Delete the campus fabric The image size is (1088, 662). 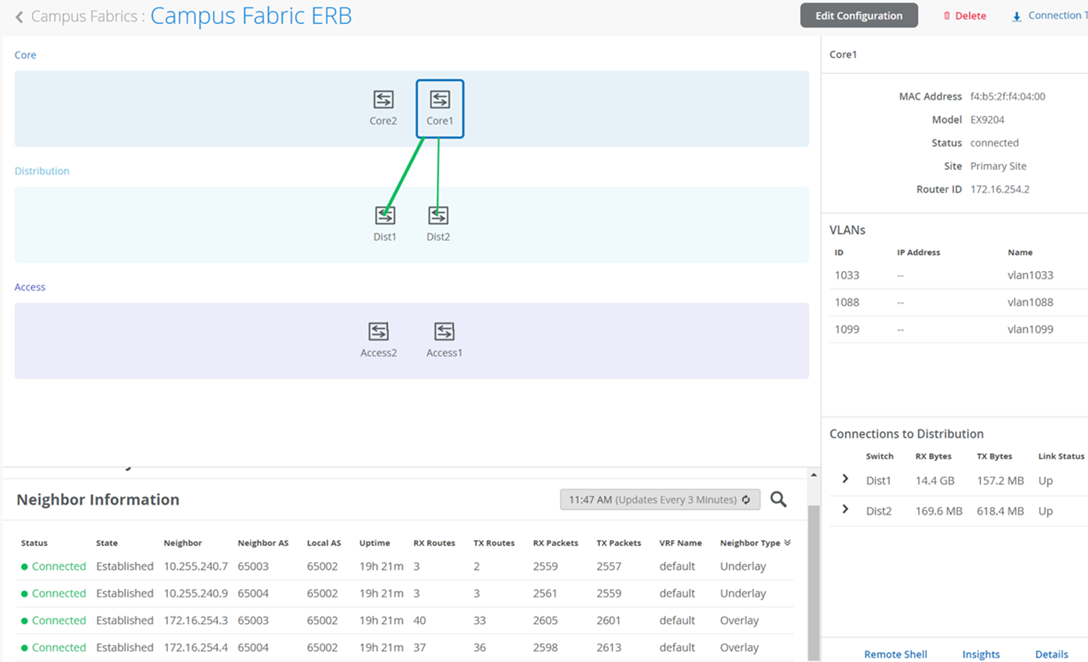(x=964, y=16)
